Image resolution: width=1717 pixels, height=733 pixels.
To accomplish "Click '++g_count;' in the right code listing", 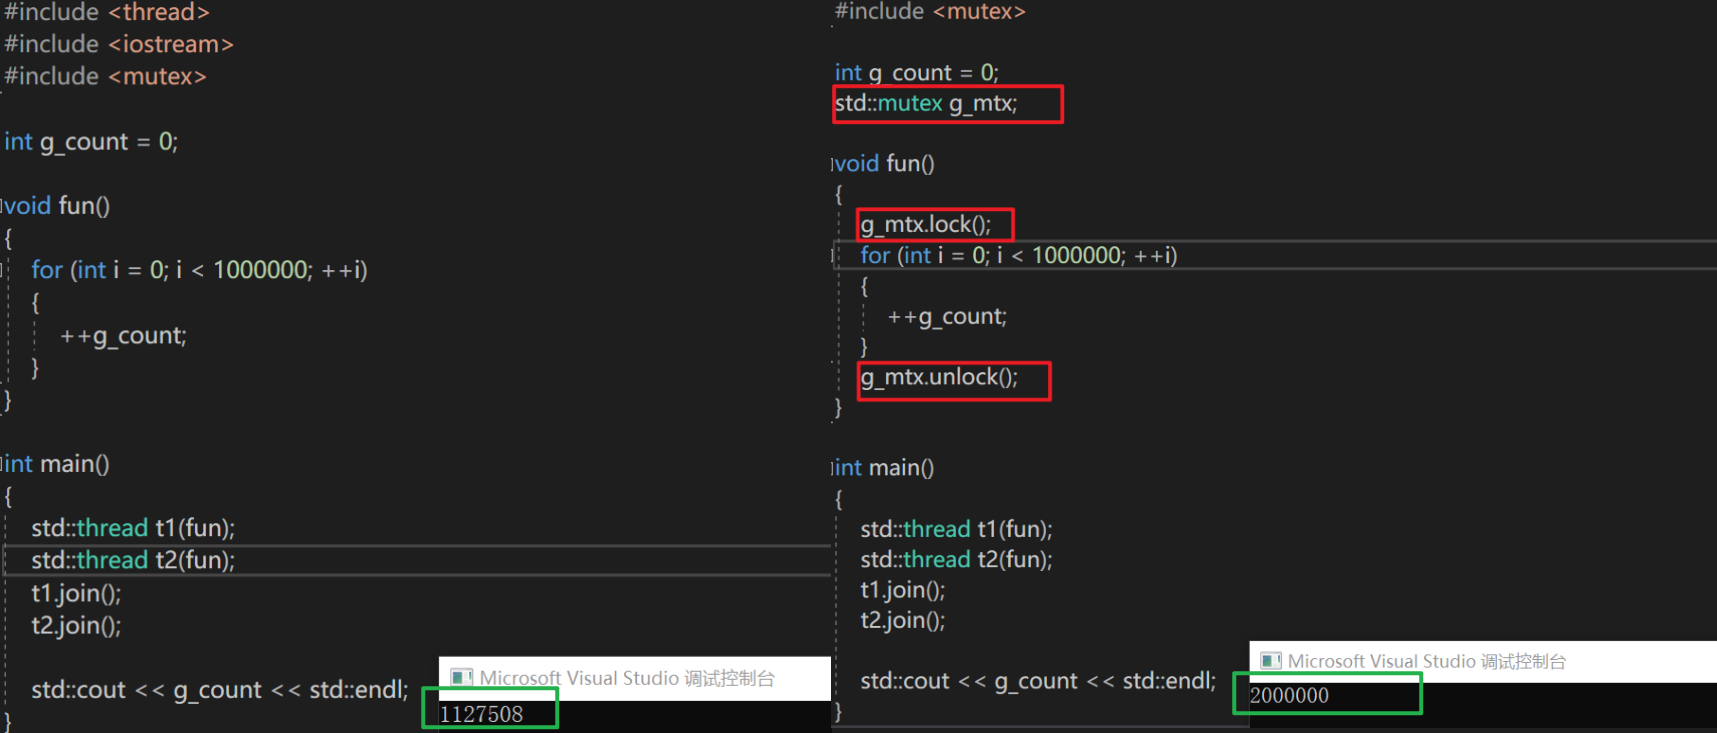I will click(x=947, y=316).
